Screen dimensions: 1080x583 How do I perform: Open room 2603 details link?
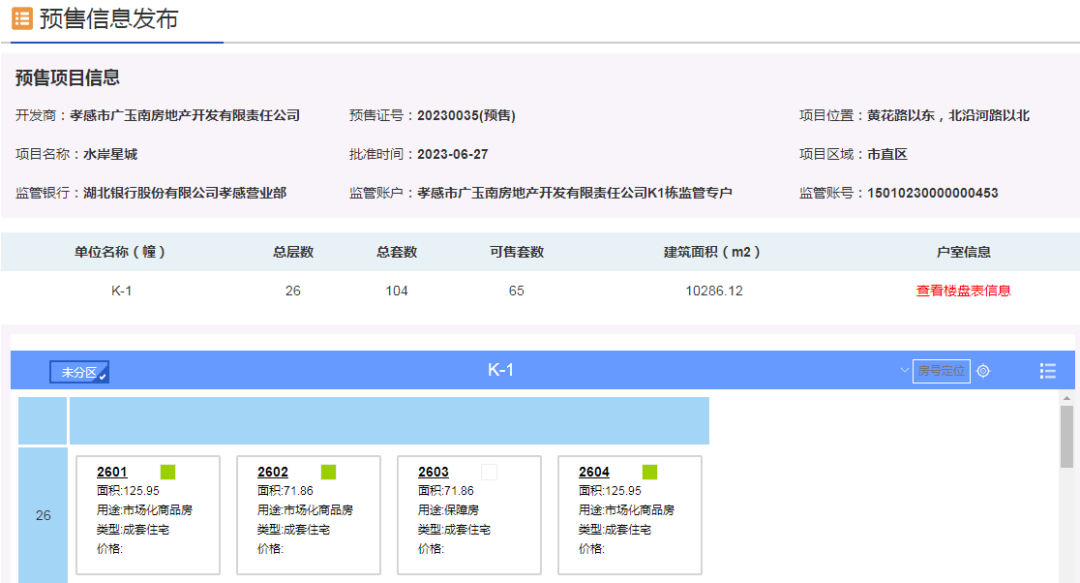[x=433, y=472]
